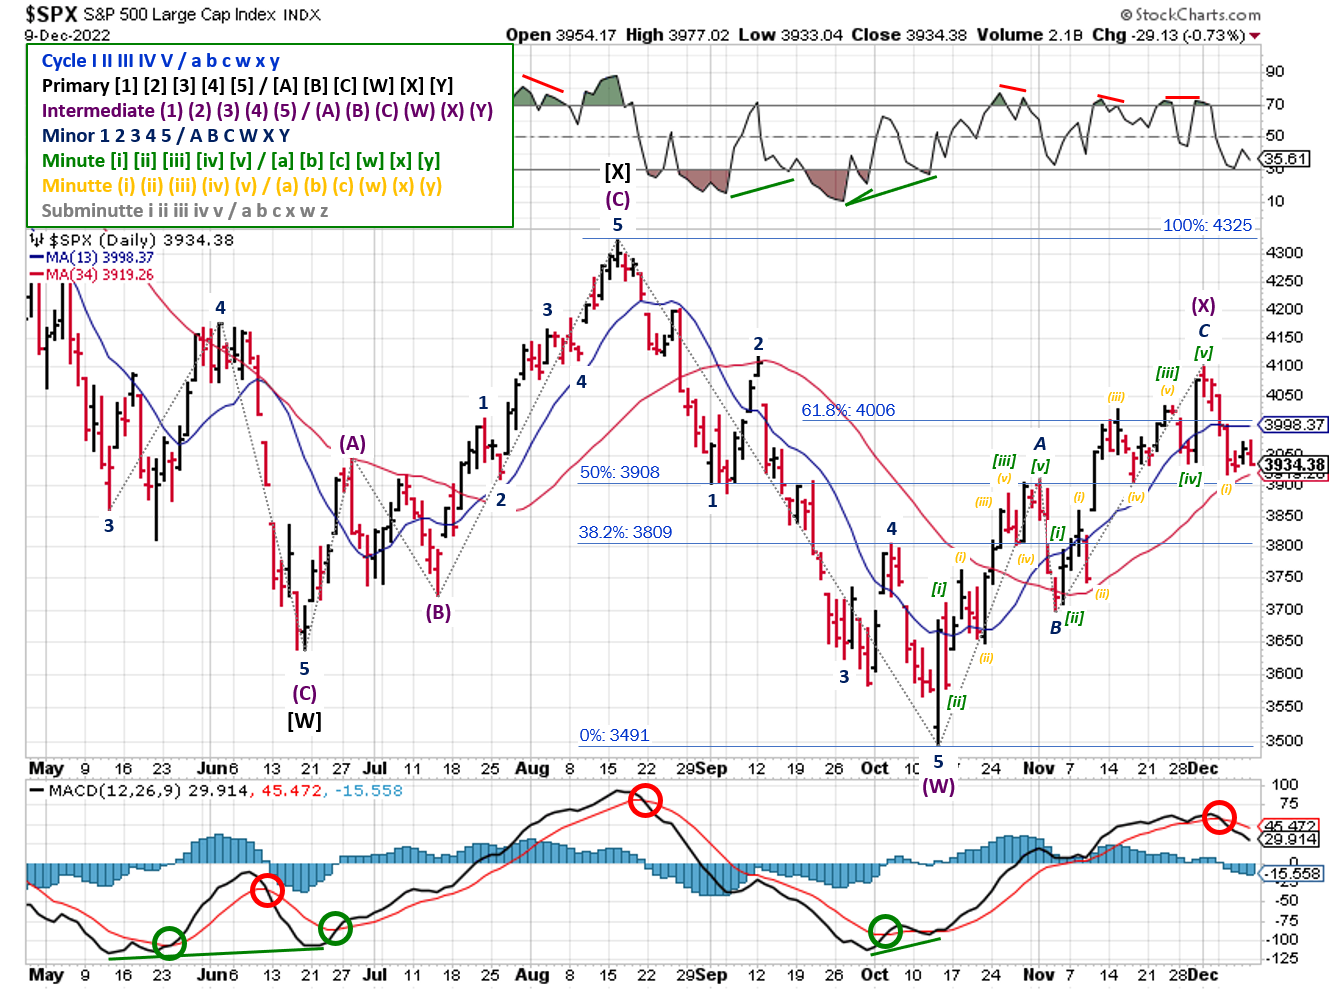Click the 4300 price axis label
Viewport: 1329px width, 990px height.
(x=1284, y=253)
